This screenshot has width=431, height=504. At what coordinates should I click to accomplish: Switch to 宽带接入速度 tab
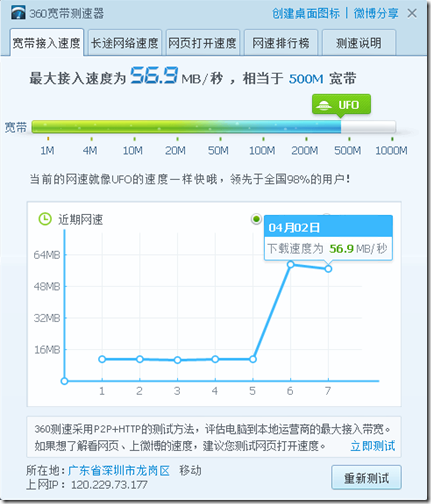coord(47,43)
